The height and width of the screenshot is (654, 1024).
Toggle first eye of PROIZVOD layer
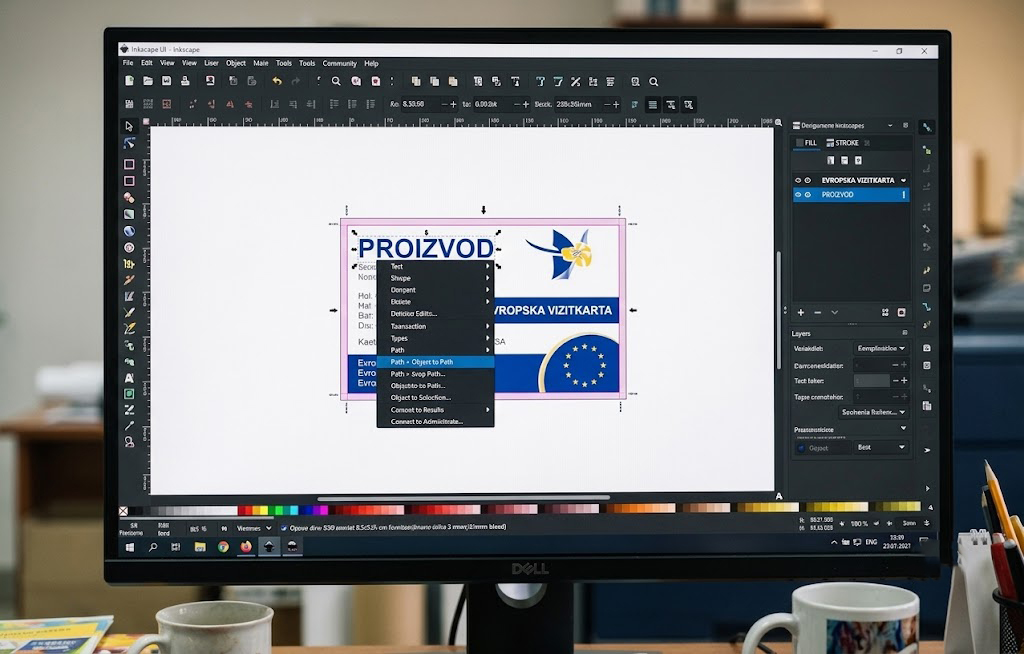coord(797,195)
